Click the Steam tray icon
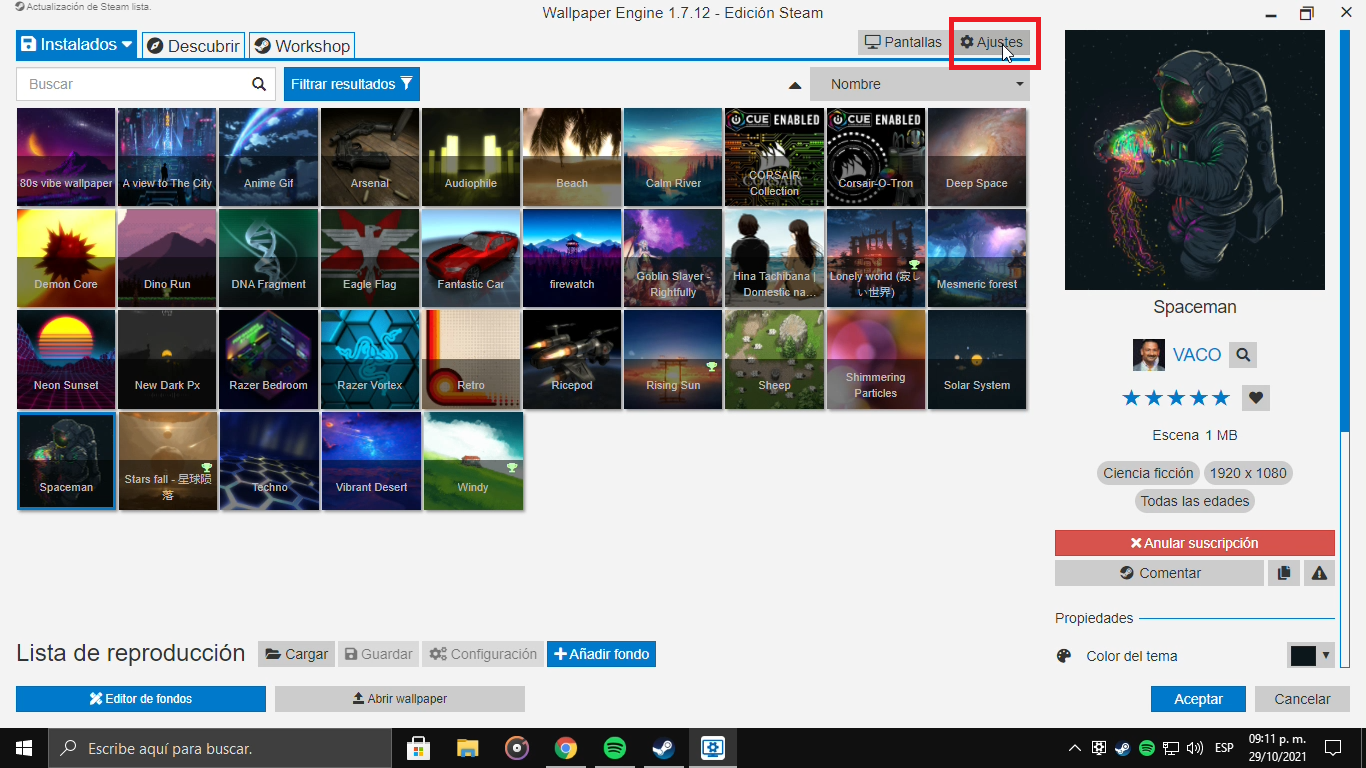 click(1123, 748)
